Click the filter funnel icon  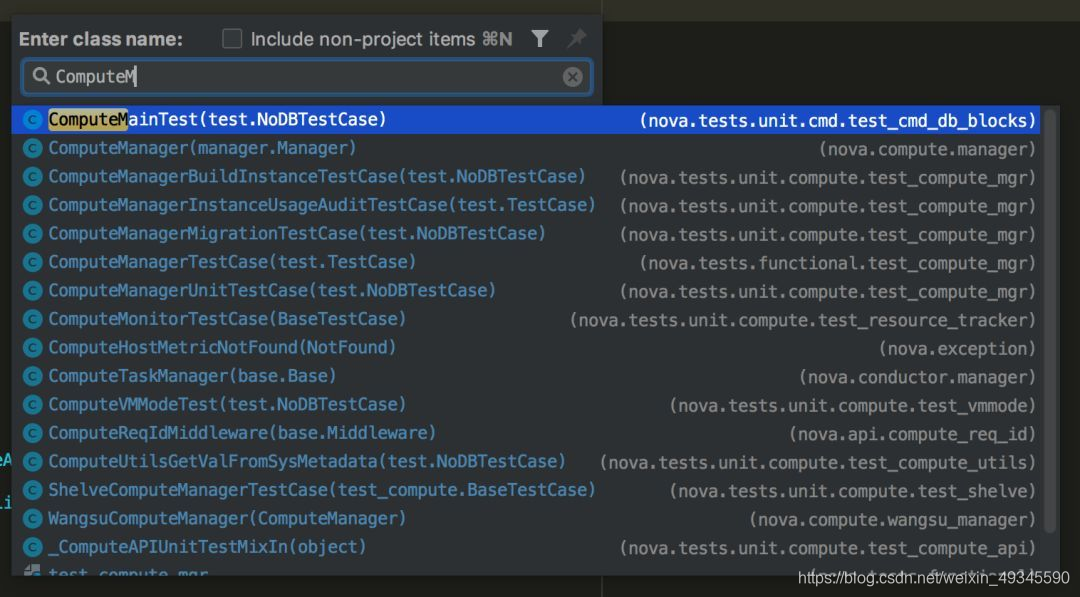540,39
